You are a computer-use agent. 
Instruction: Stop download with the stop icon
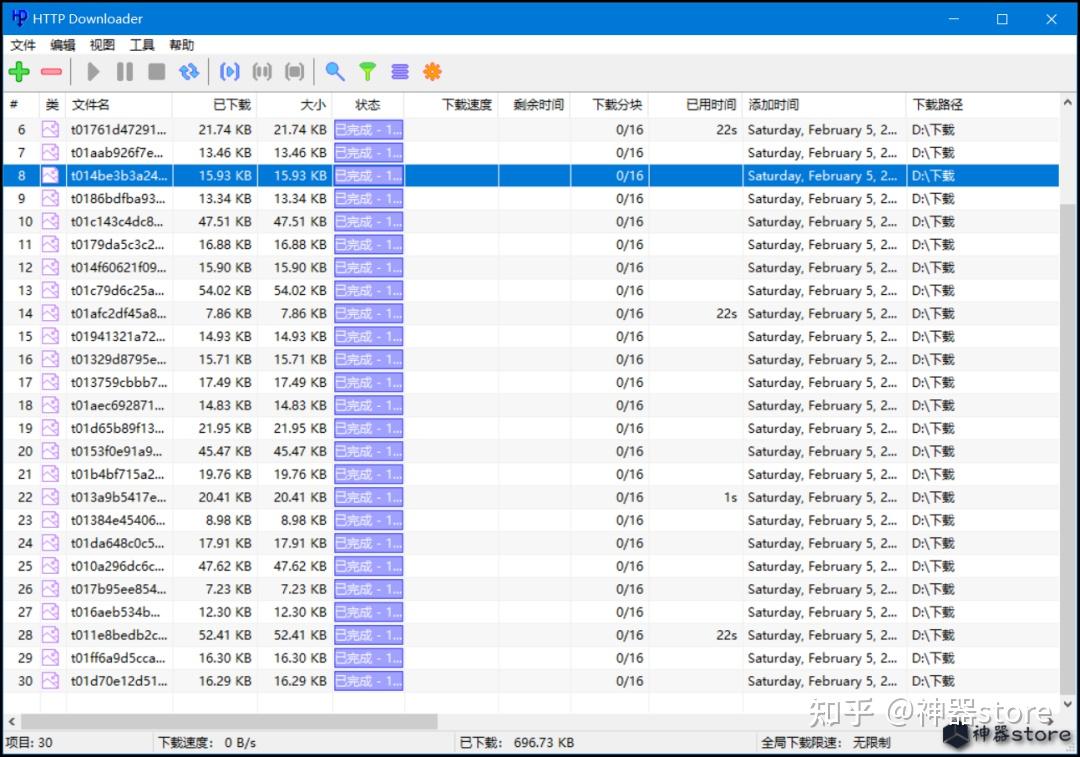(157, 72)
